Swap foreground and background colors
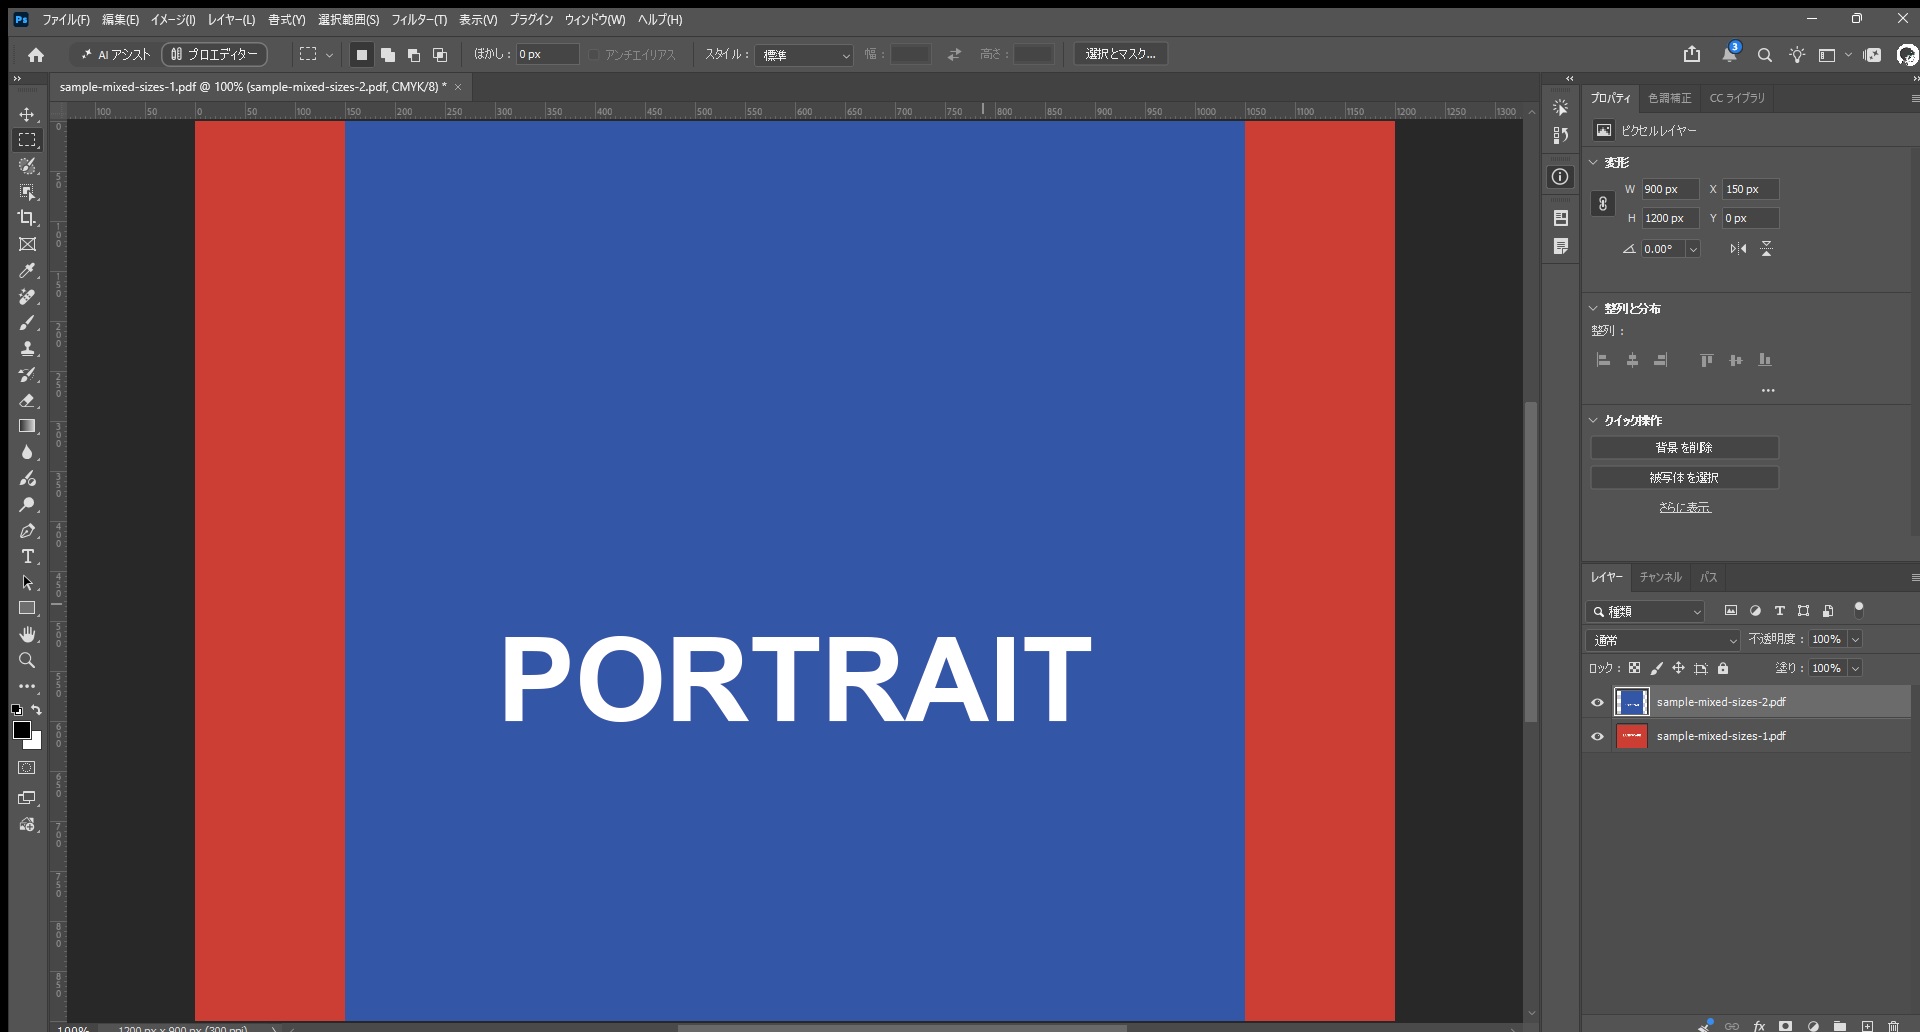Screen dimensions: 1920x1032 37,710
